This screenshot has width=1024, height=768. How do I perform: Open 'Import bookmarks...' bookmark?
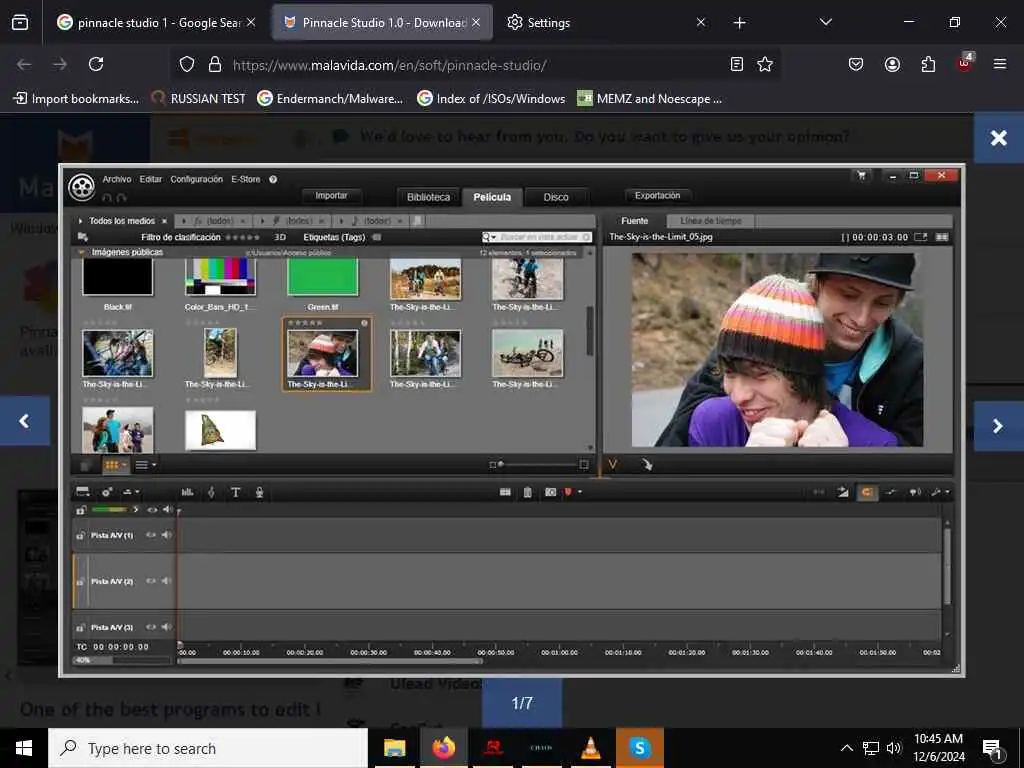tap(77, 99)
